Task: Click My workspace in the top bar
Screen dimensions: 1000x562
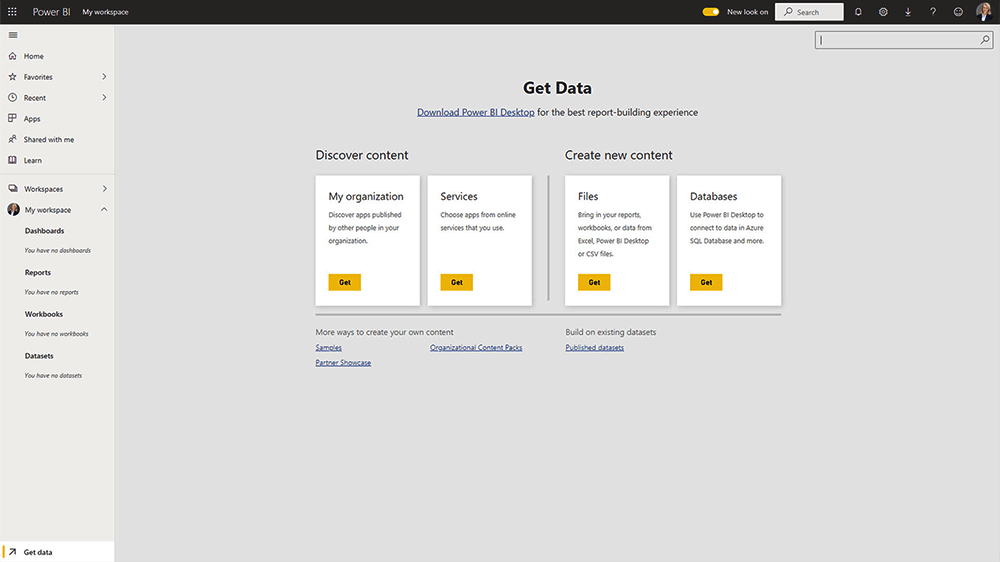Action: (105, 12)
